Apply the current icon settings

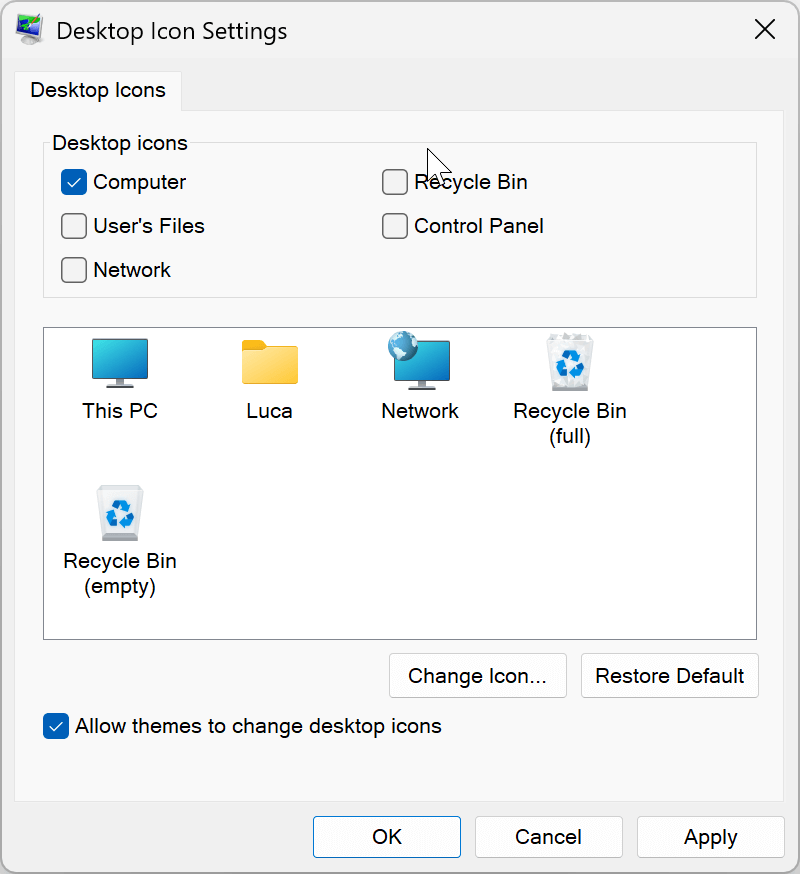(710, 837)
